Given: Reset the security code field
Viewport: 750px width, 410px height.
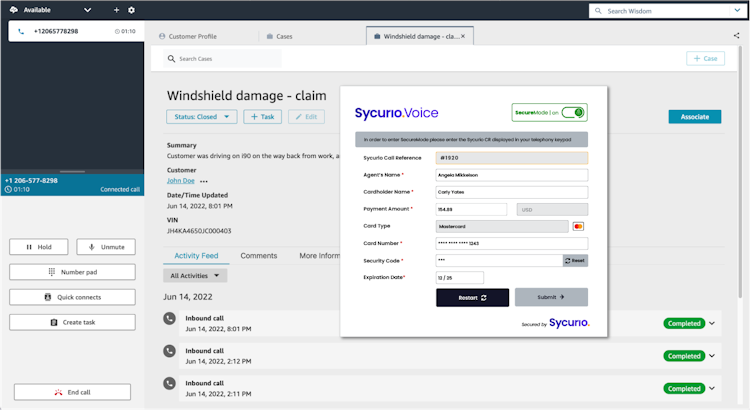Looking at the screenshot, I should (x=575, y=260).
